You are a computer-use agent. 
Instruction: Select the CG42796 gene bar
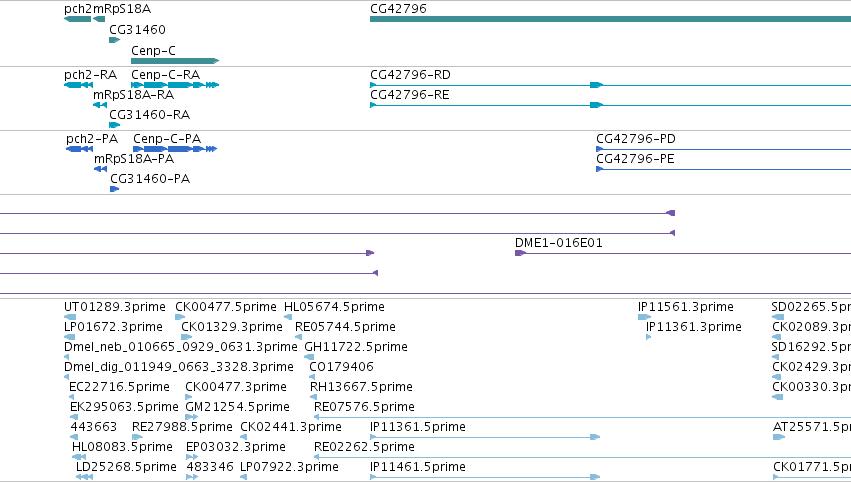click(610, 19)
